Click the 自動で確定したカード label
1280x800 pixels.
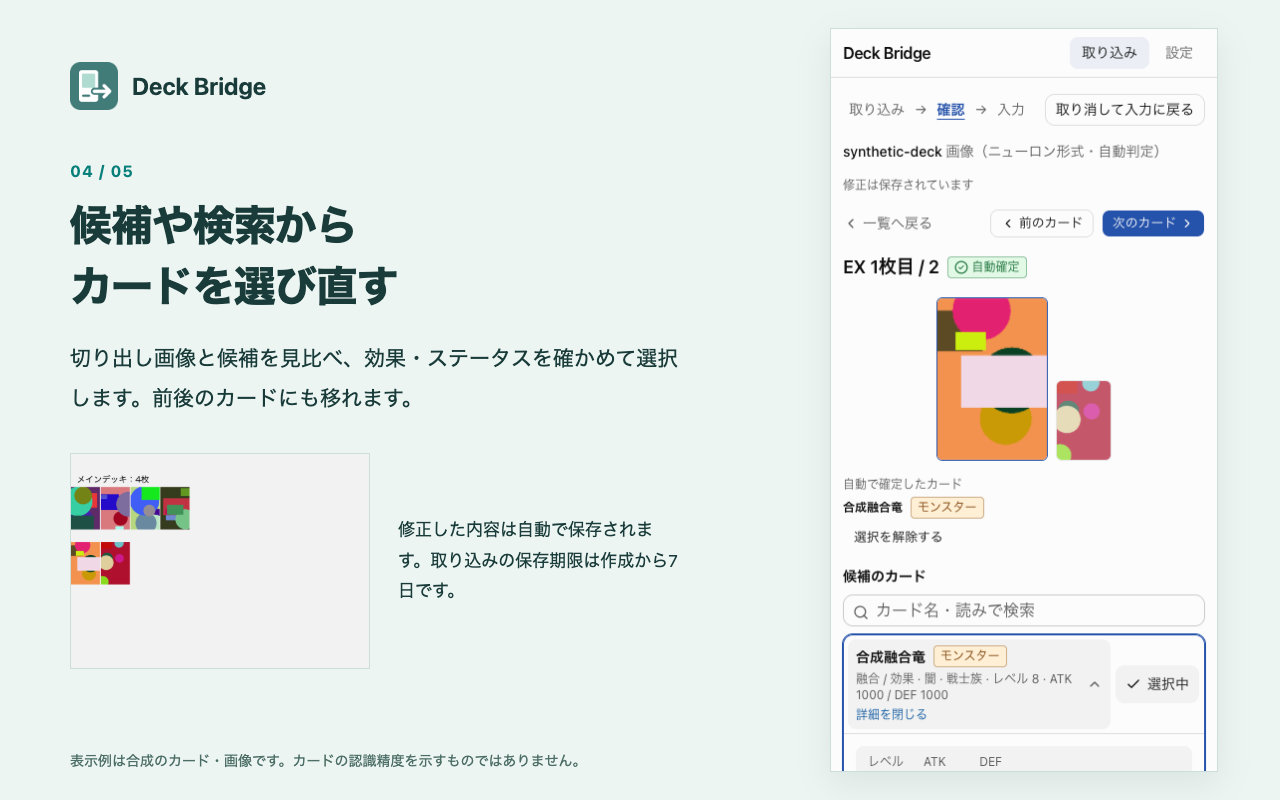pyautogui.click(x=902, y=484)
